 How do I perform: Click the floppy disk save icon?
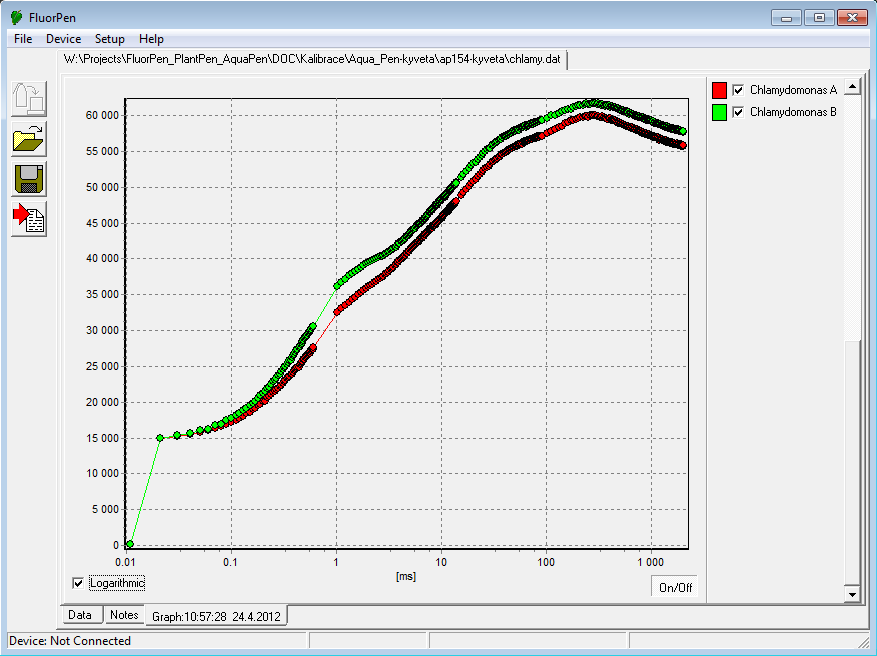click(29, 179)
